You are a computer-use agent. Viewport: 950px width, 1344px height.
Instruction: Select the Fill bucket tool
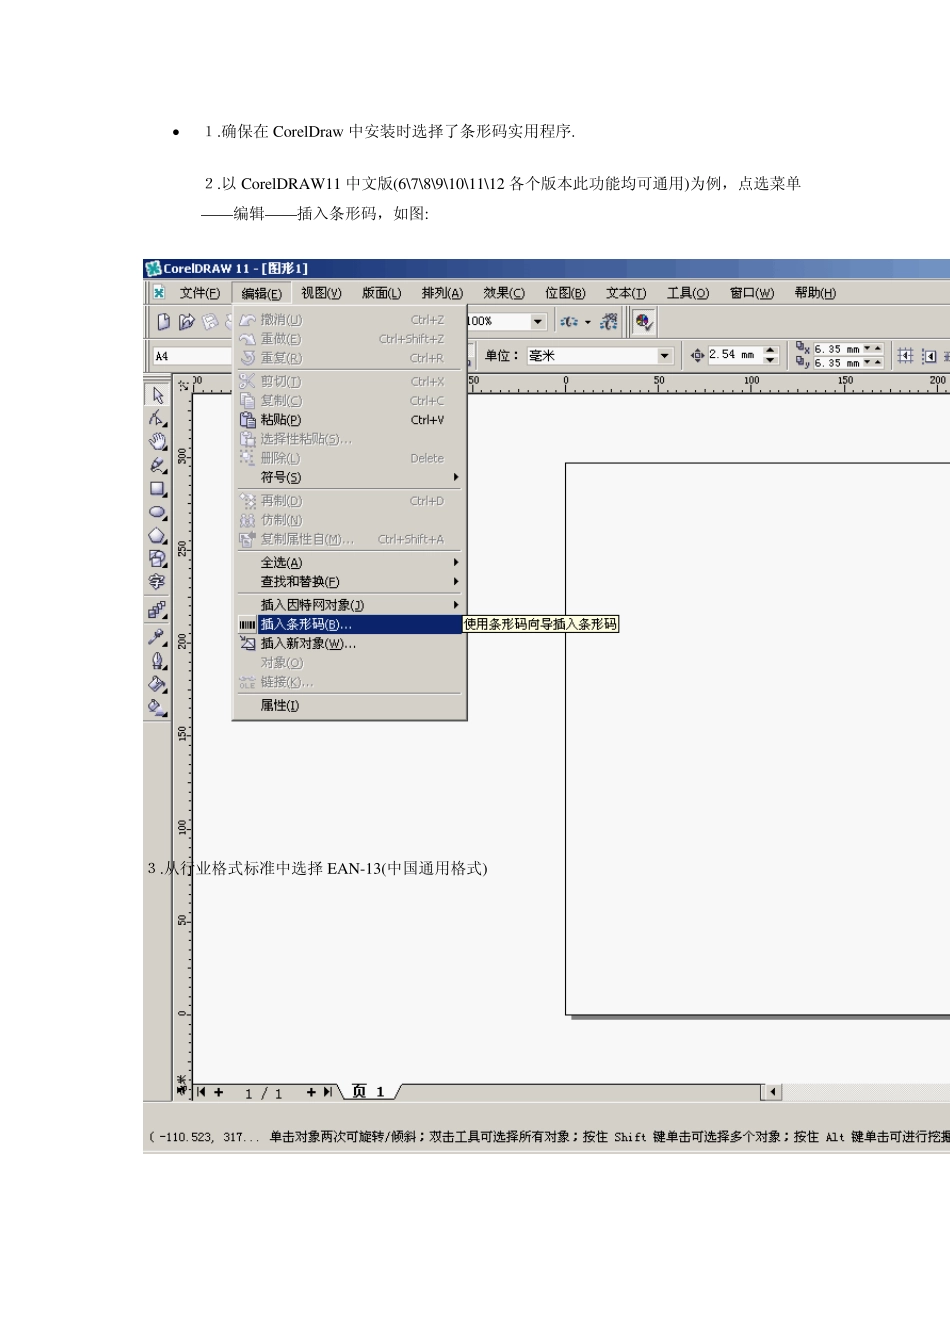pyautogui.click(x=158, y=684)
